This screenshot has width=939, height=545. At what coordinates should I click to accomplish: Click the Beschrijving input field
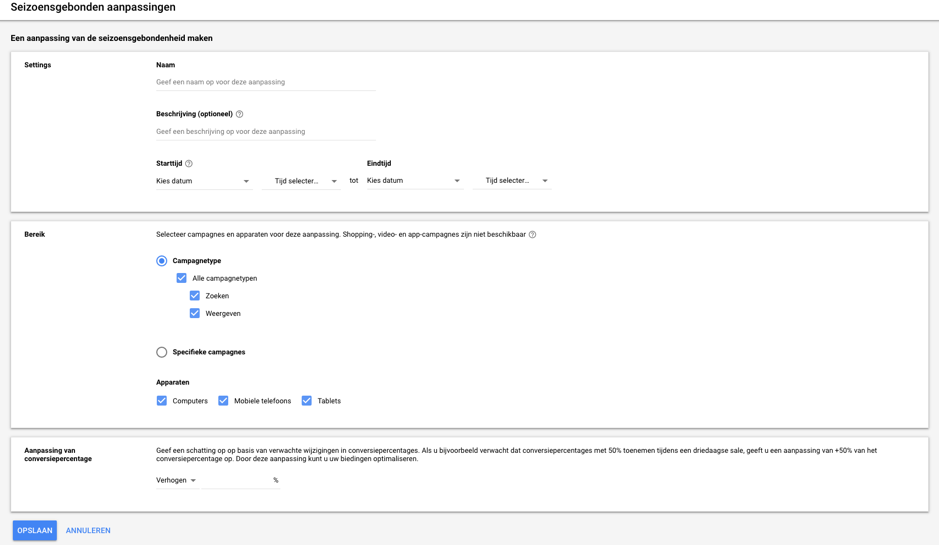(x=265, y=131)
